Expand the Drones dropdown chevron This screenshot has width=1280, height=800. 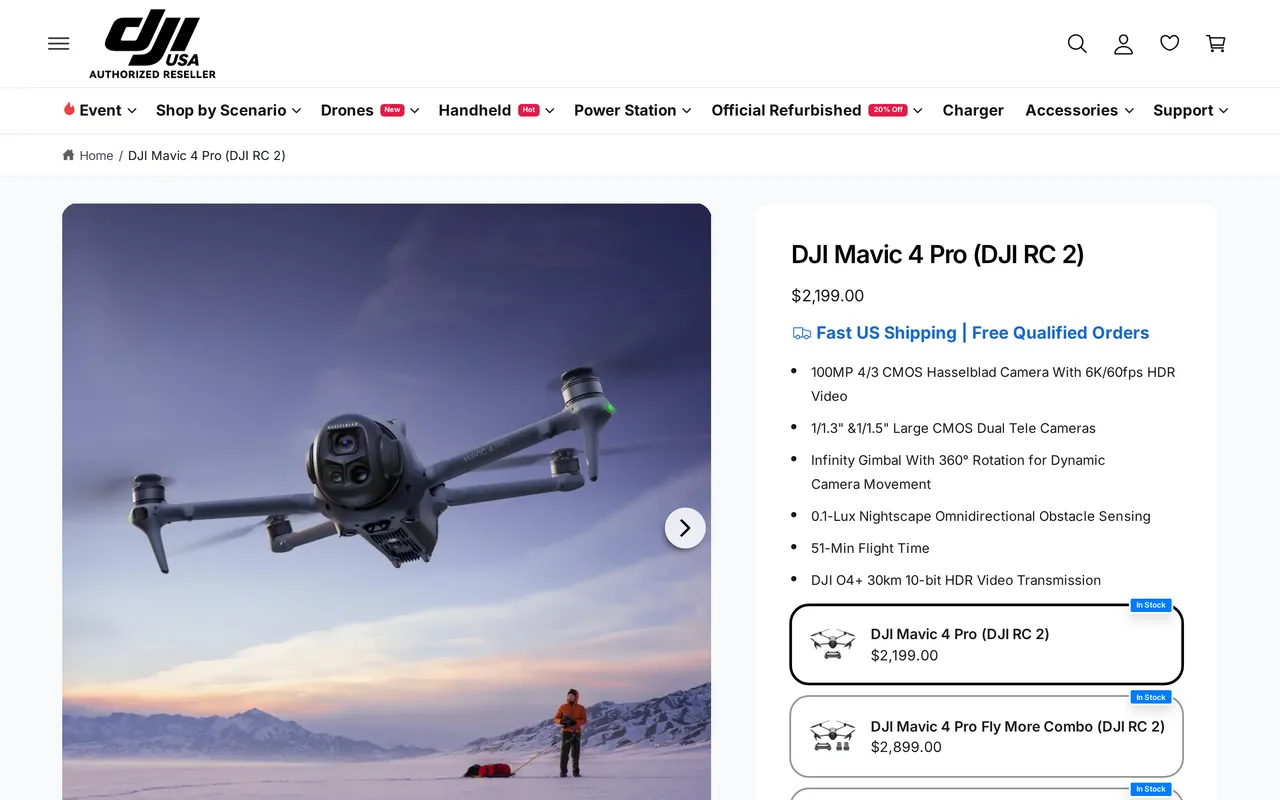click(414, 111)
